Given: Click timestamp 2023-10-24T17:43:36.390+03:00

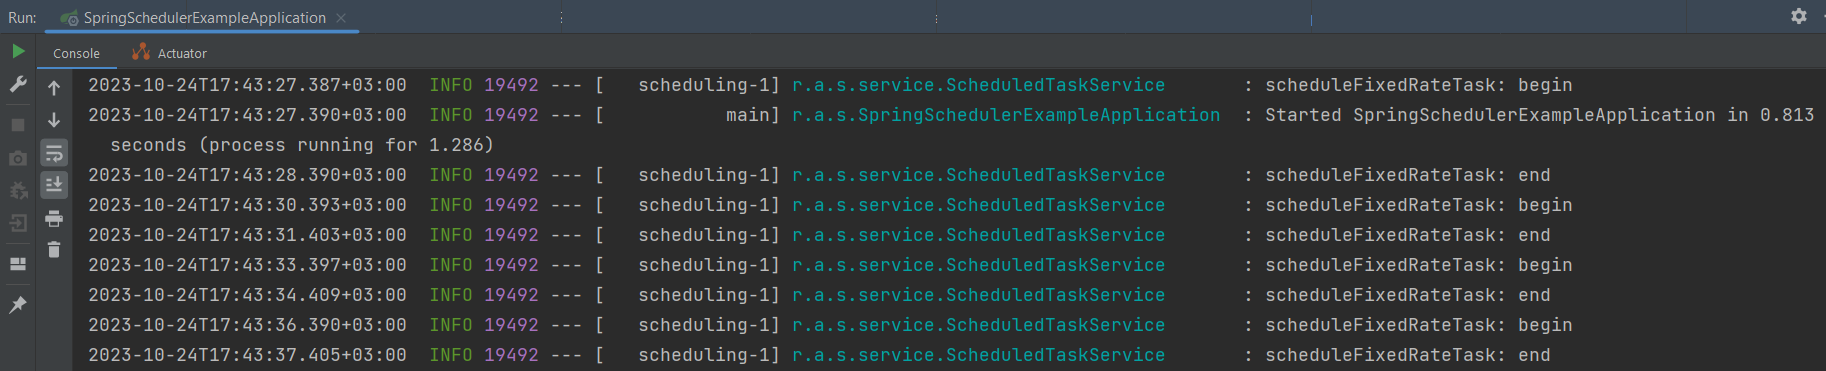Looking at the screenshot, I should click(x=247, y=325).
